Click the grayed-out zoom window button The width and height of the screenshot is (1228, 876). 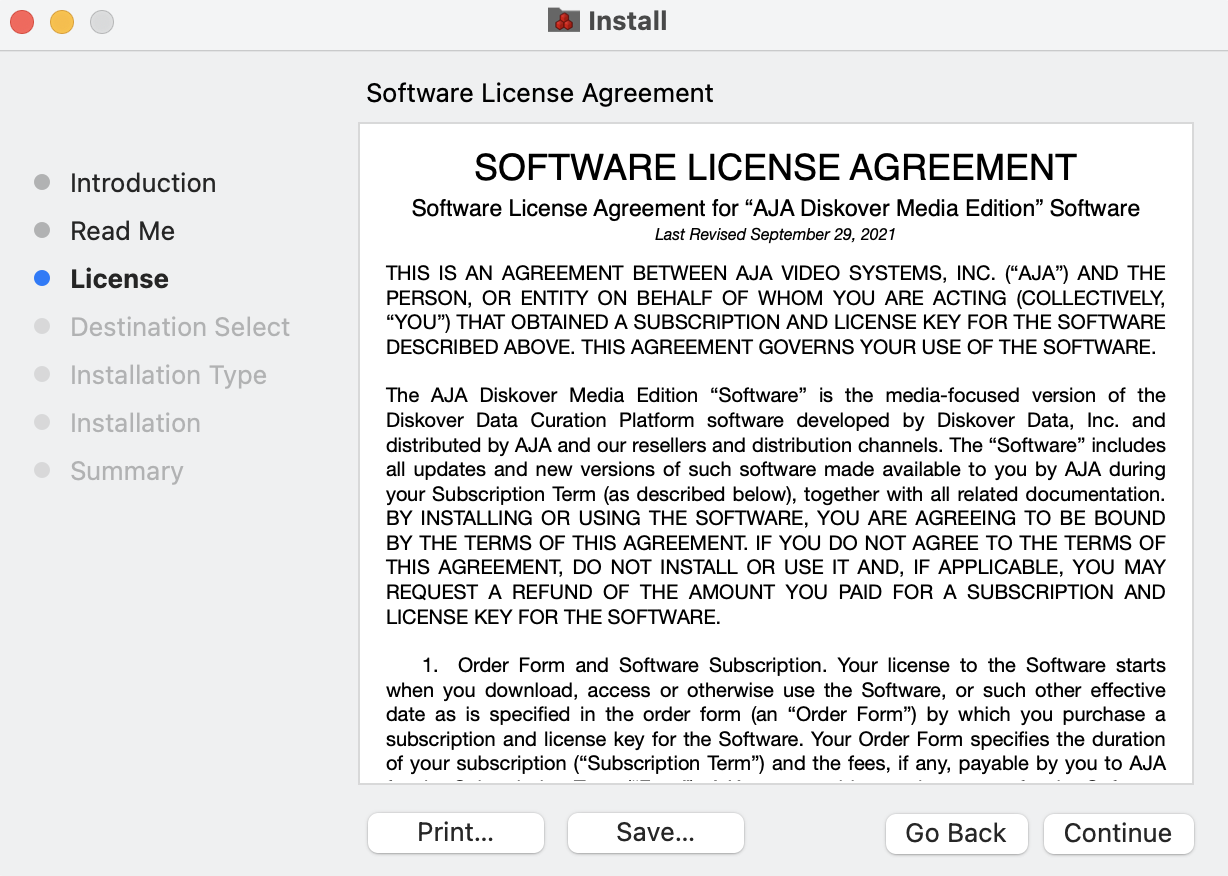(102, 21)
